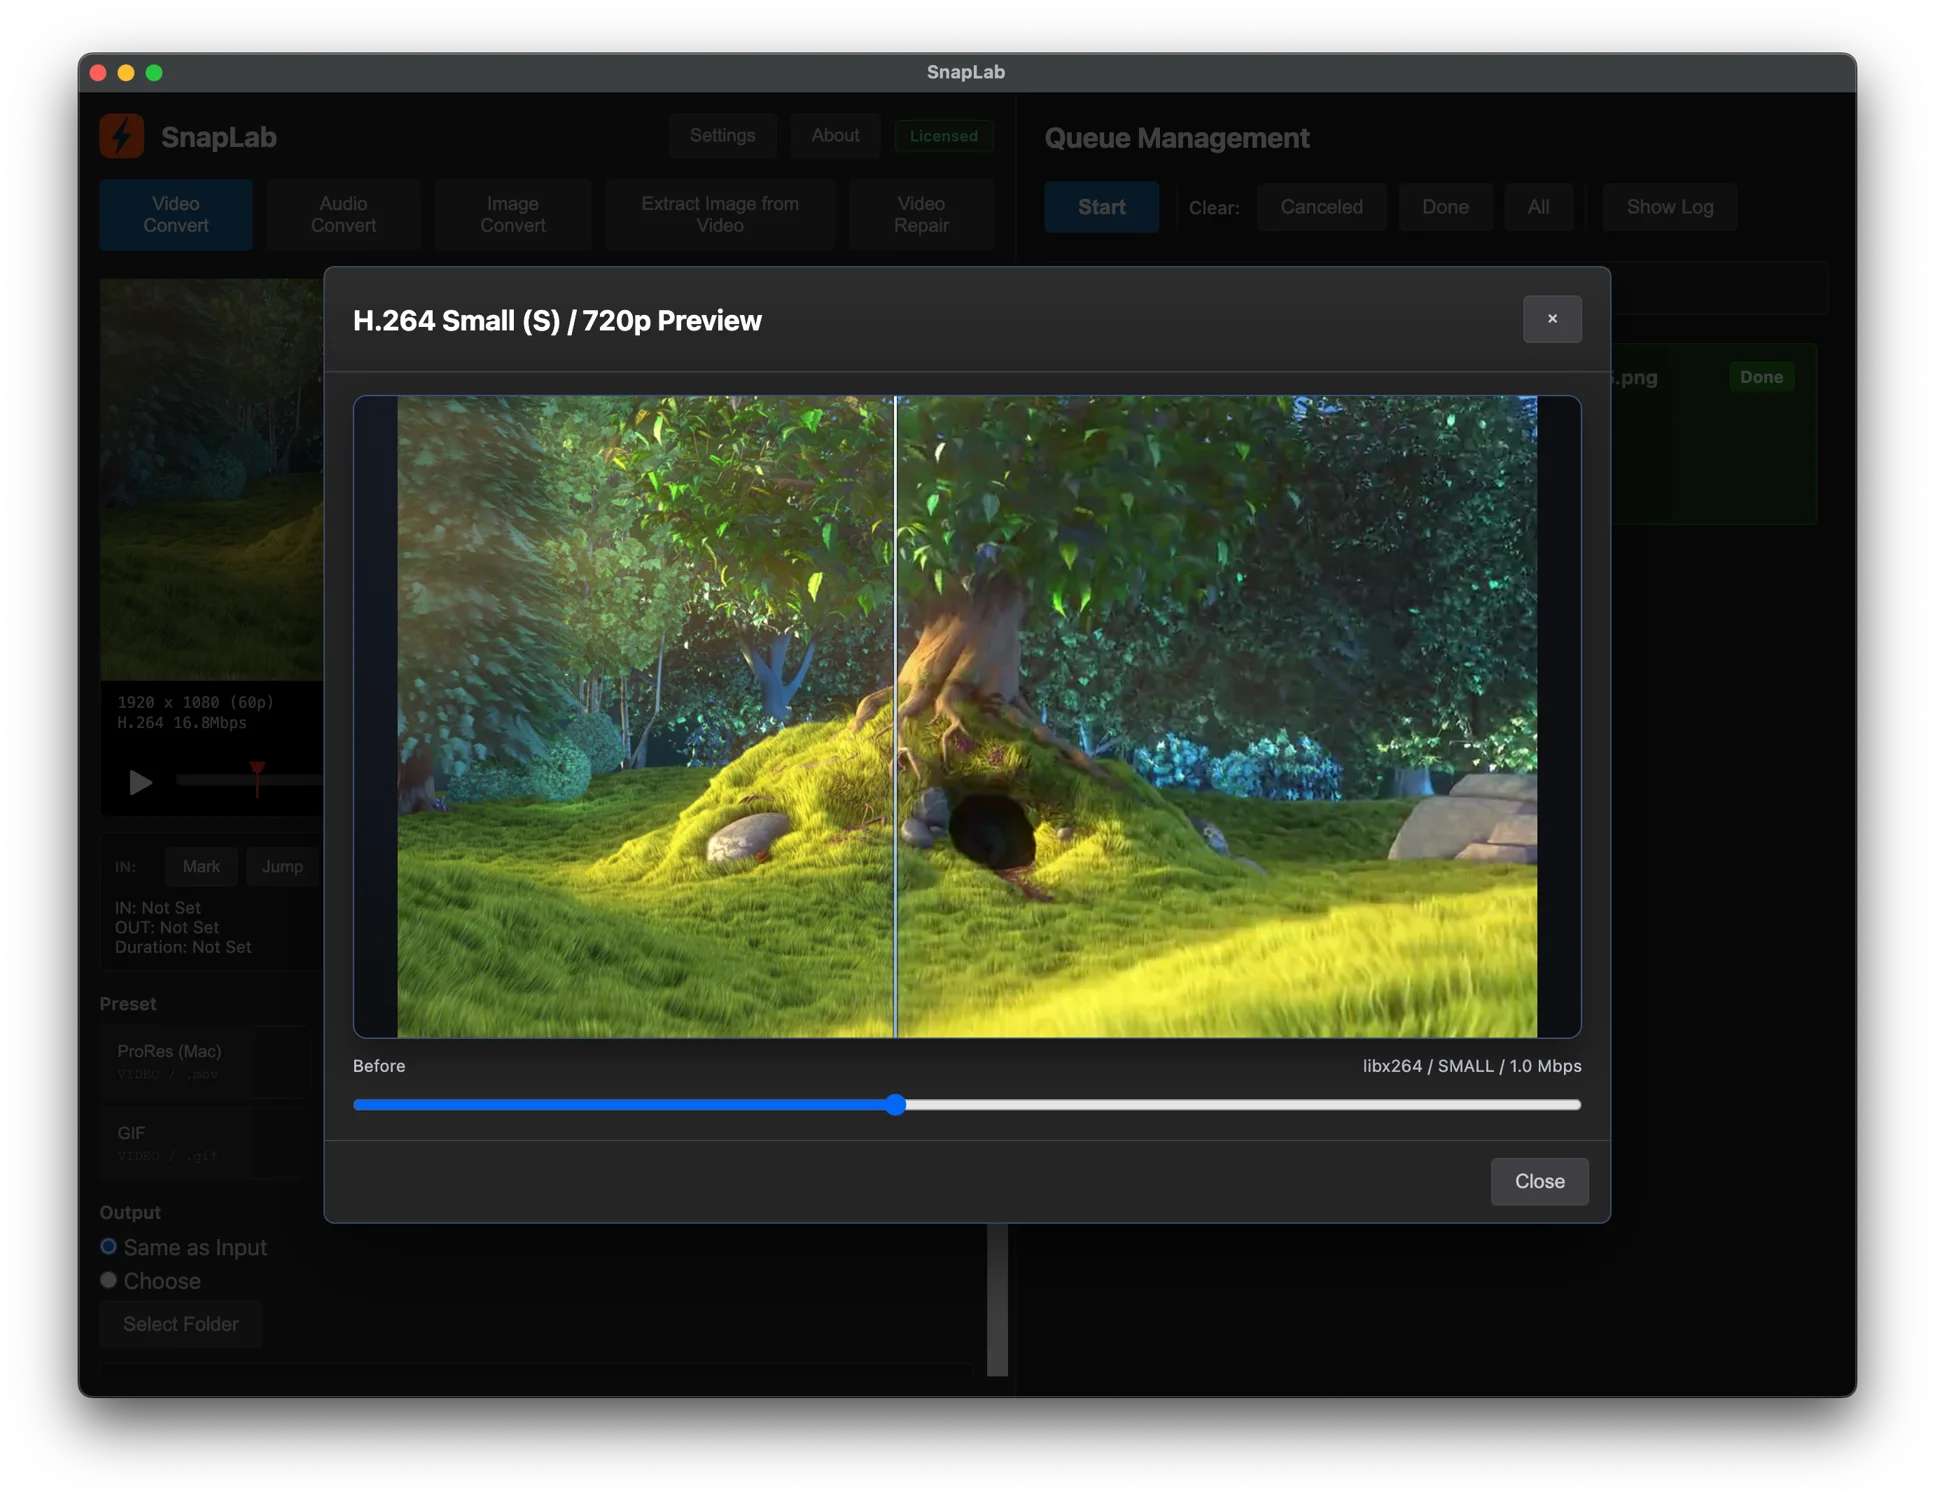Switch to the Image Convert tab
Viewport: 1935px width, 1501px height.
pyautogui.click(x=512, y=214)
